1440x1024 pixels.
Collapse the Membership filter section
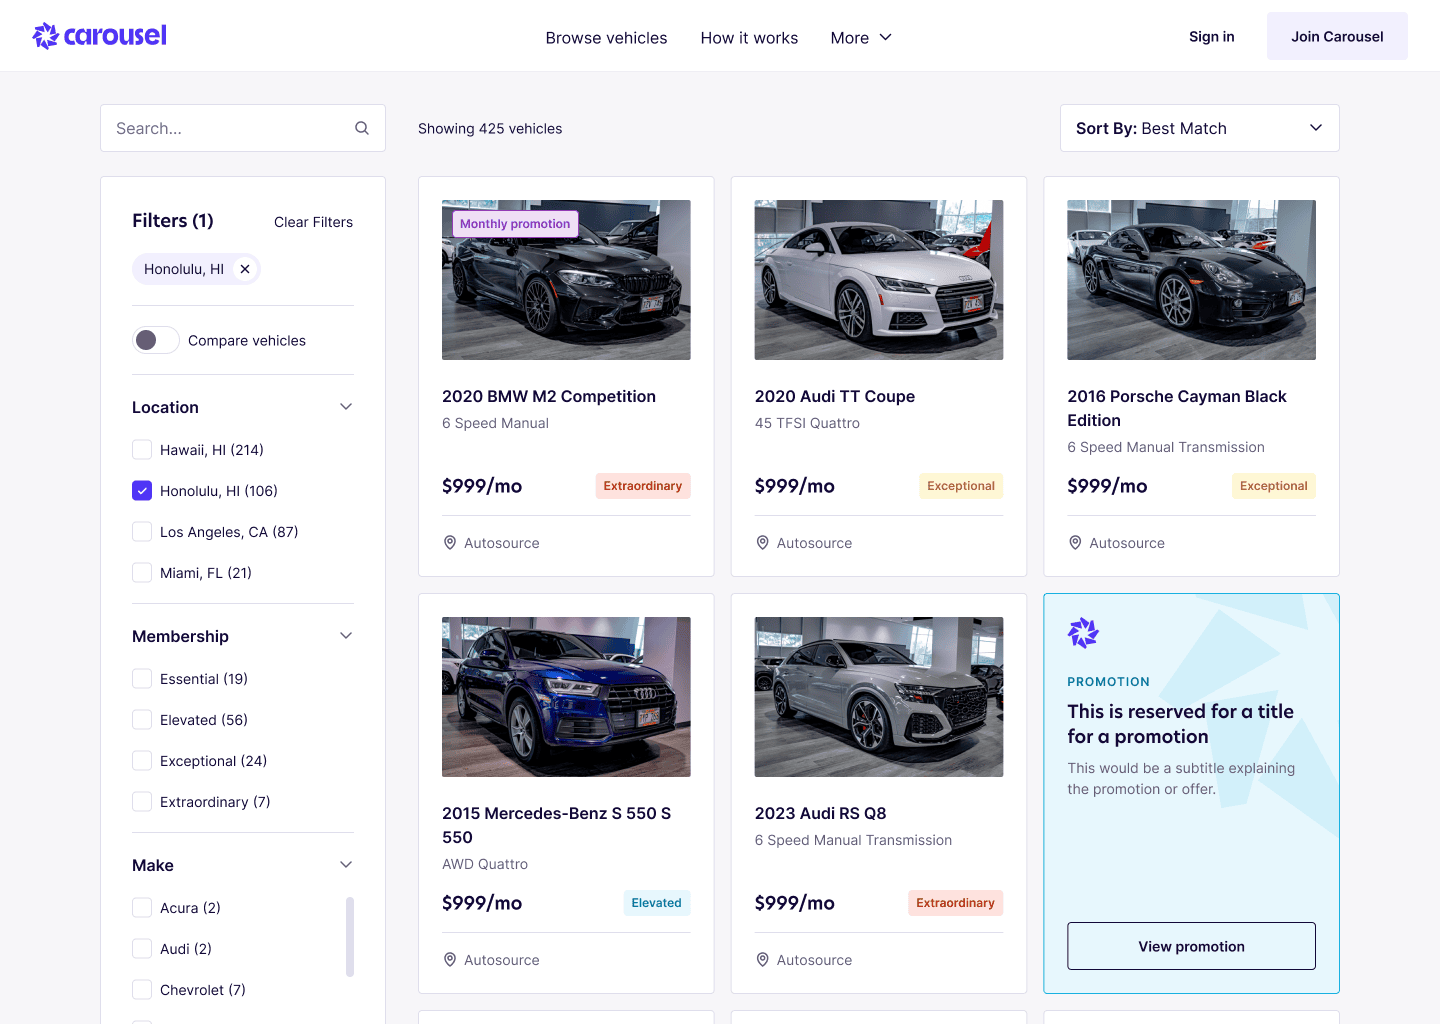[346, 636]
